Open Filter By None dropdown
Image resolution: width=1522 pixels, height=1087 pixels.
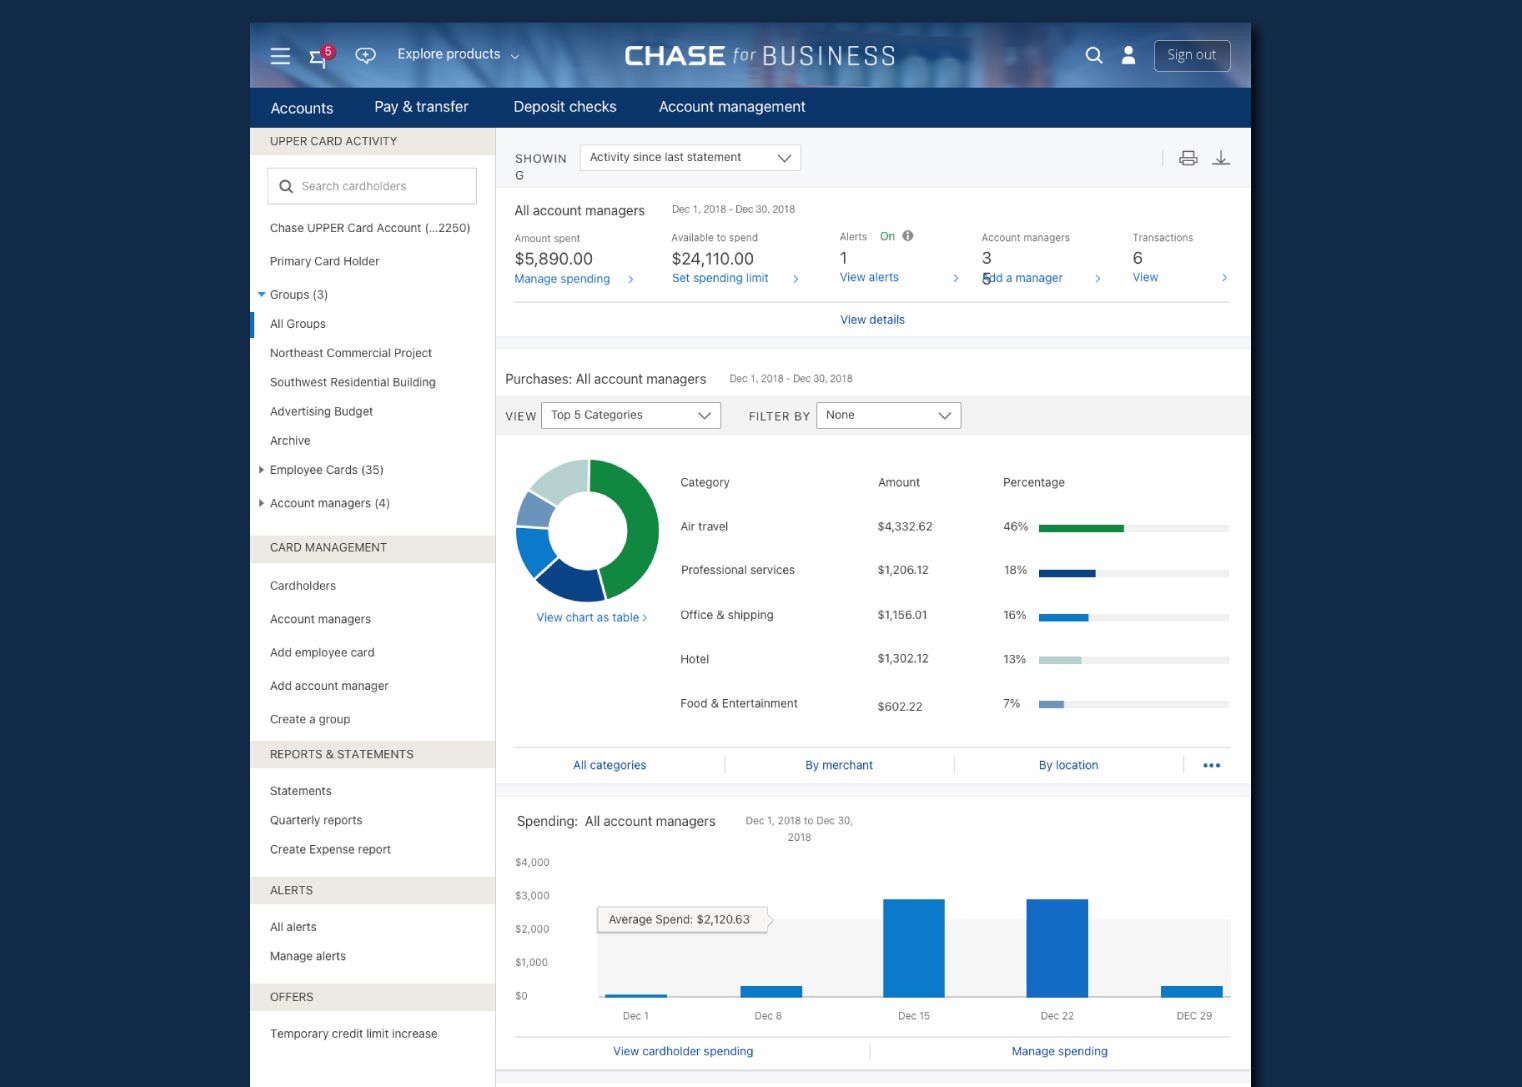tap(889, 415)
